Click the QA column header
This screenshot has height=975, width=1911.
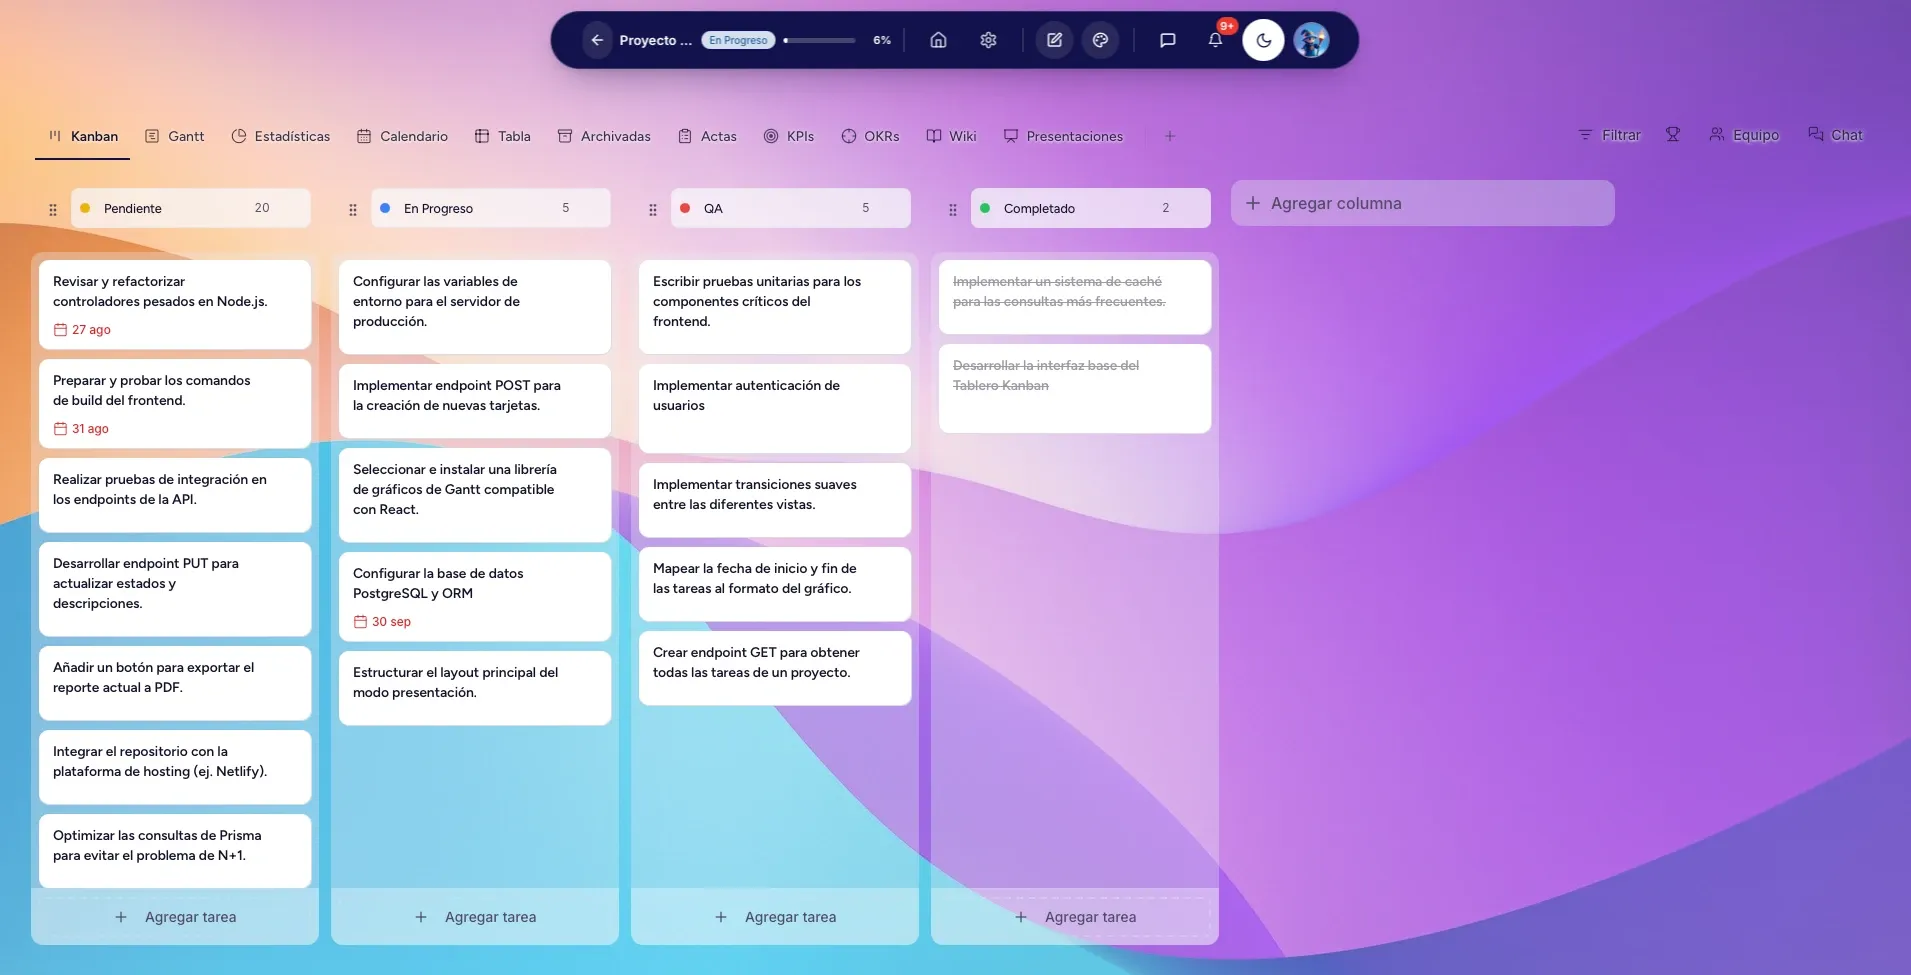tap(790, 208)
